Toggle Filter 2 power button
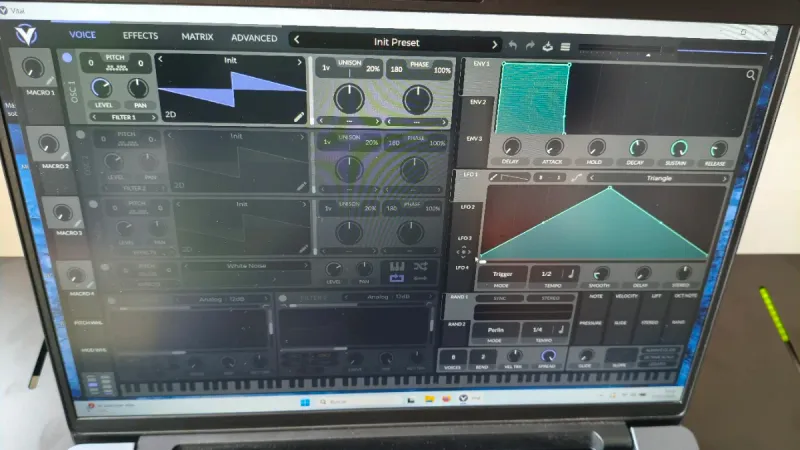Screen dimensions: 800x450 tap(283, 297)
